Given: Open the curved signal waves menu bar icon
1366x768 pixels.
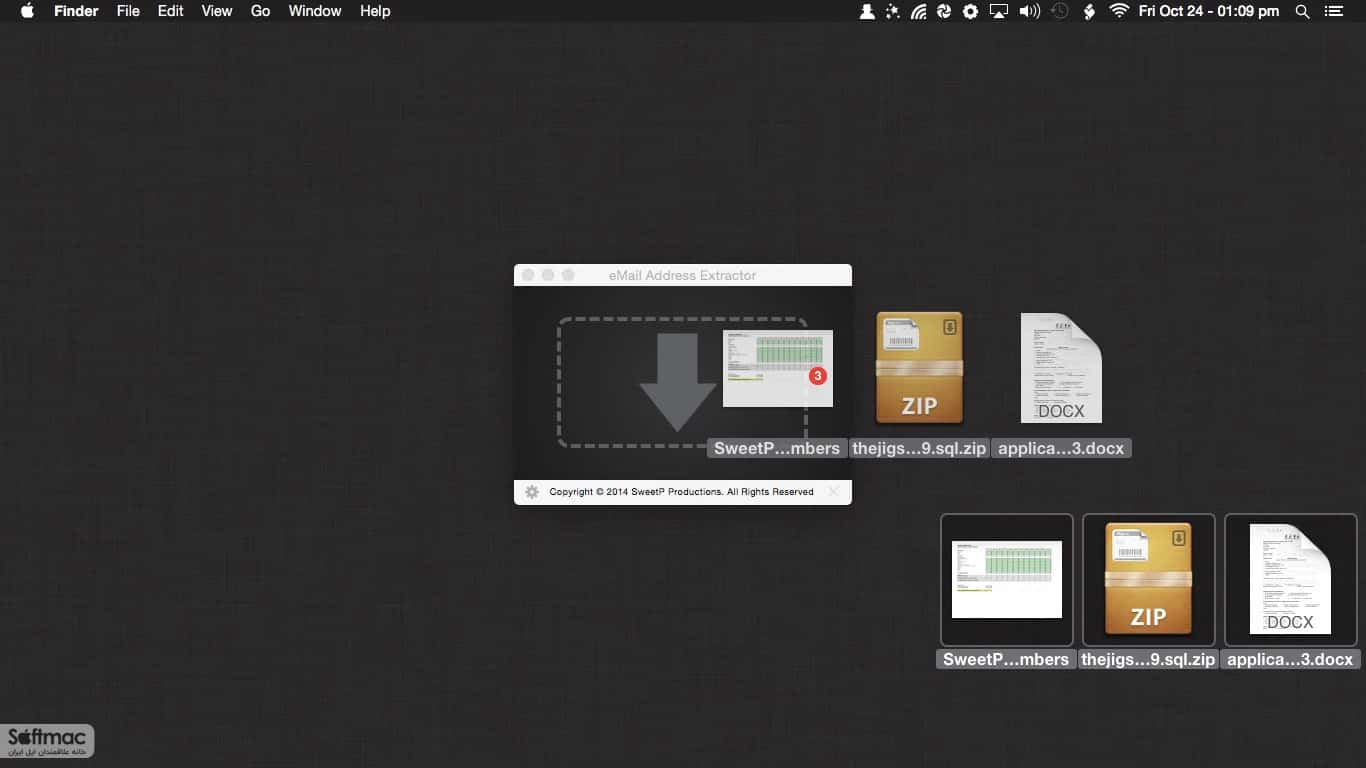Looking at the screenshot, I should click(x=918, y=11).
